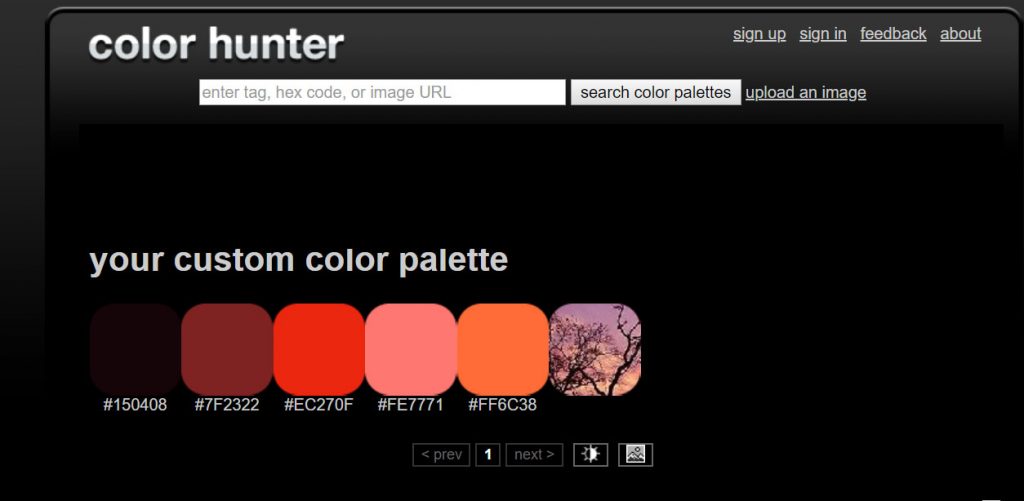Viewport: 1024px width, 501px height.
Task: Choose the pink #FE7771 swatch
Action: coord(411,349)
